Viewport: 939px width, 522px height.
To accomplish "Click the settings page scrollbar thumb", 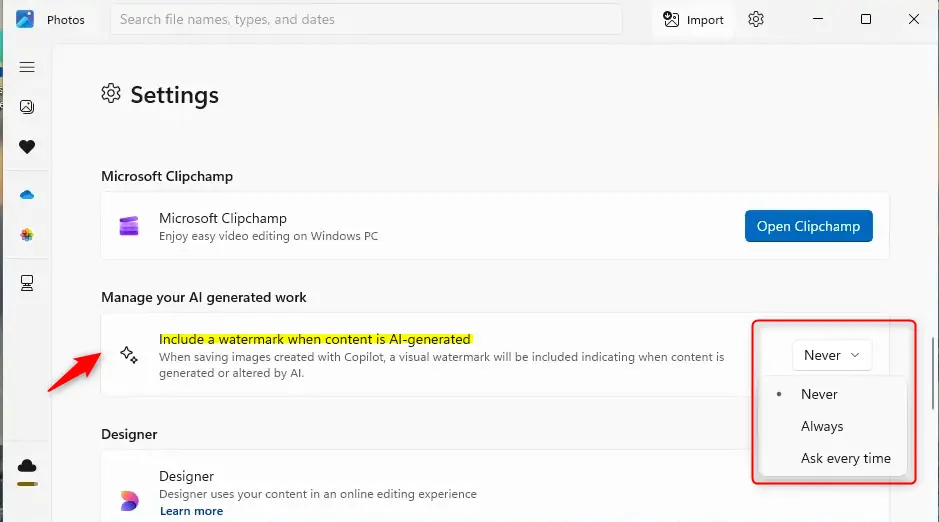I will tap(933, 374).
